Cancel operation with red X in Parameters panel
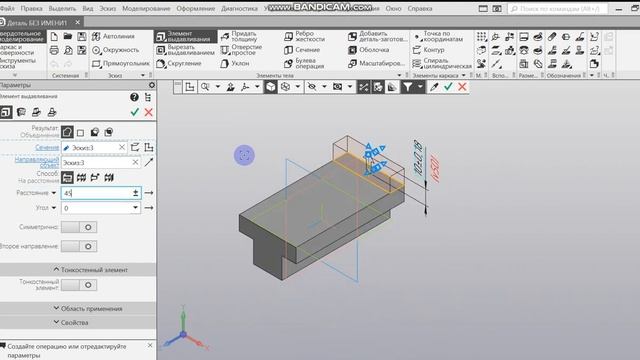The height and width of the screenshot is (360, 640). [149, 112]
